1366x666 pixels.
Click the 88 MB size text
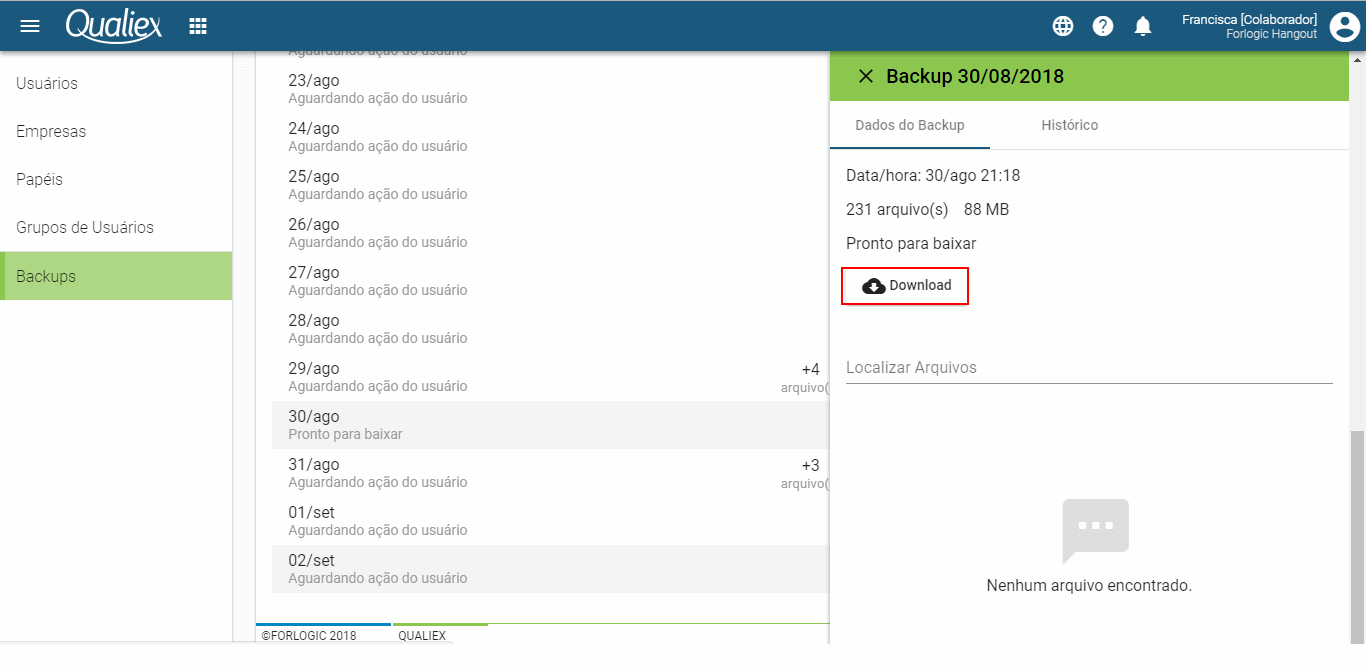pos(986,210)
